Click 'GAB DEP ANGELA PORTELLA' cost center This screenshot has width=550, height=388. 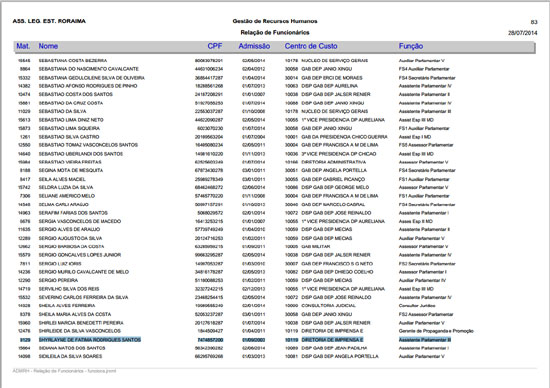(x=334, y=170)
